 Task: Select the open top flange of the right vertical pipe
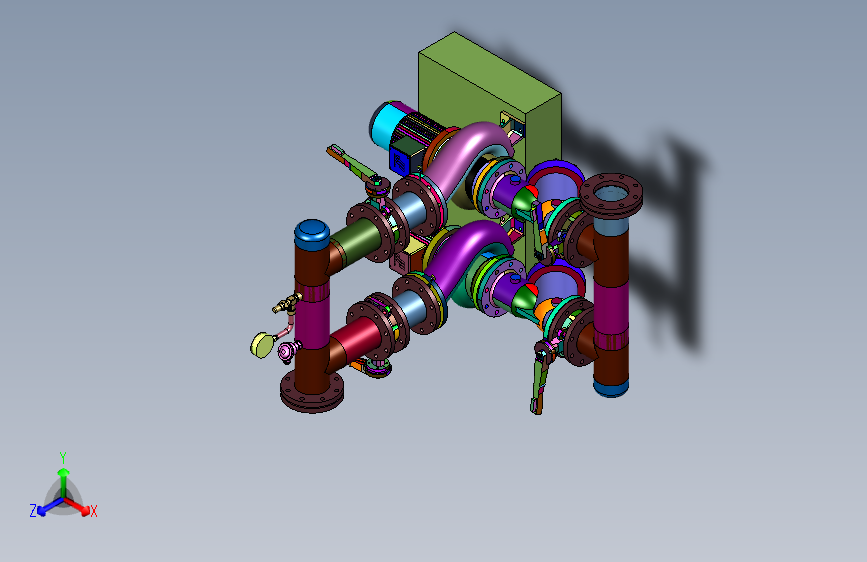click(x=611, y=195)
